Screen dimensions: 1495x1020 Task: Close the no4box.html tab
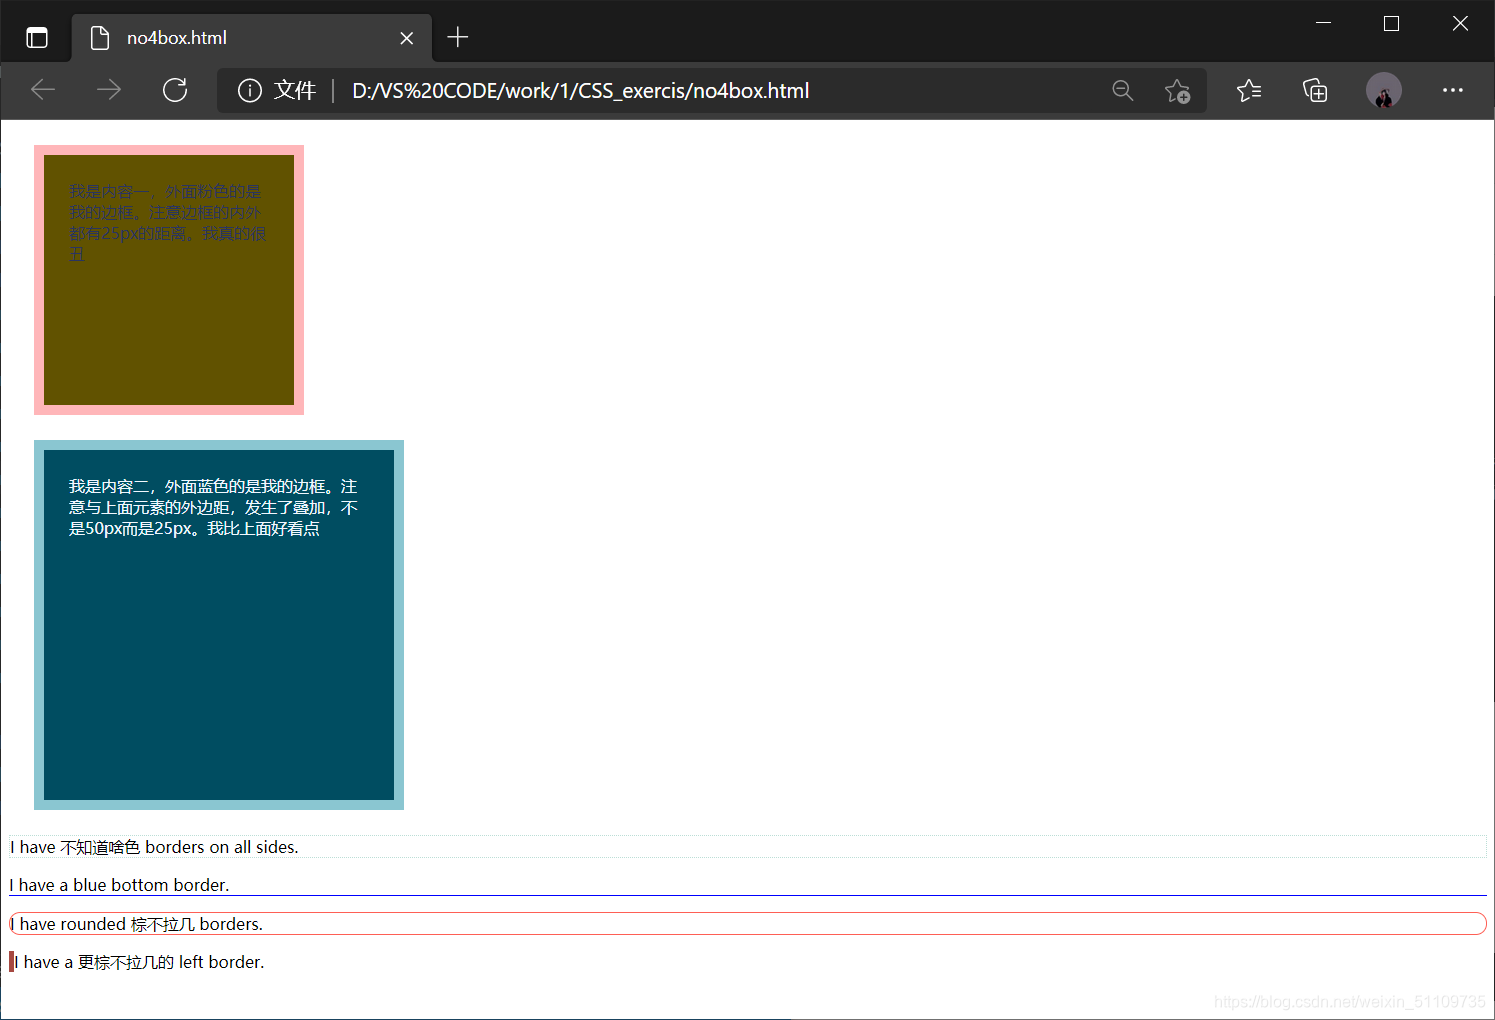pyautogui.click(x=406, y=38)
